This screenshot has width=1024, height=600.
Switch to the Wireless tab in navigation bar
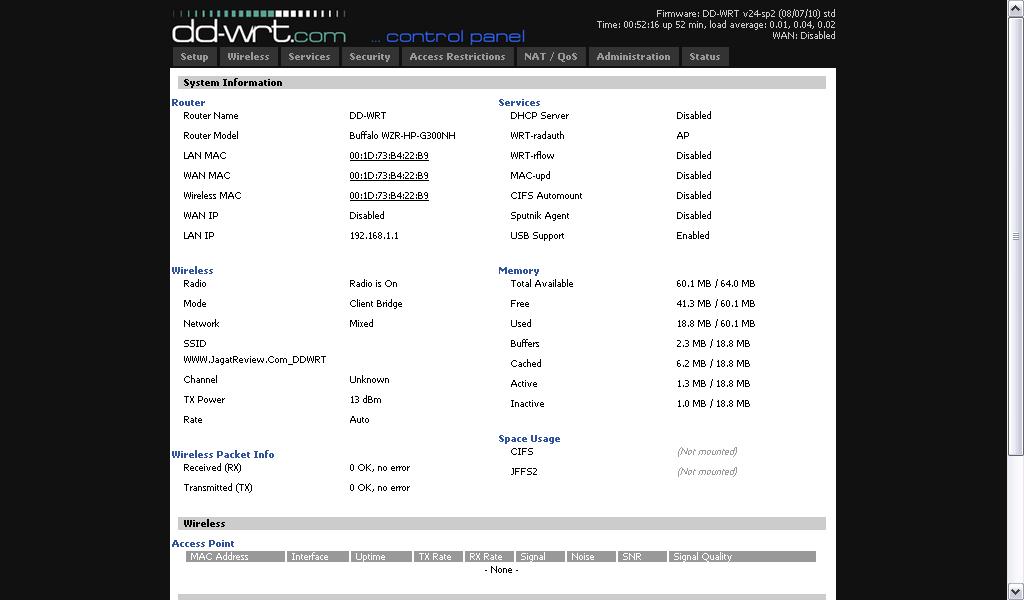(248, 57)
